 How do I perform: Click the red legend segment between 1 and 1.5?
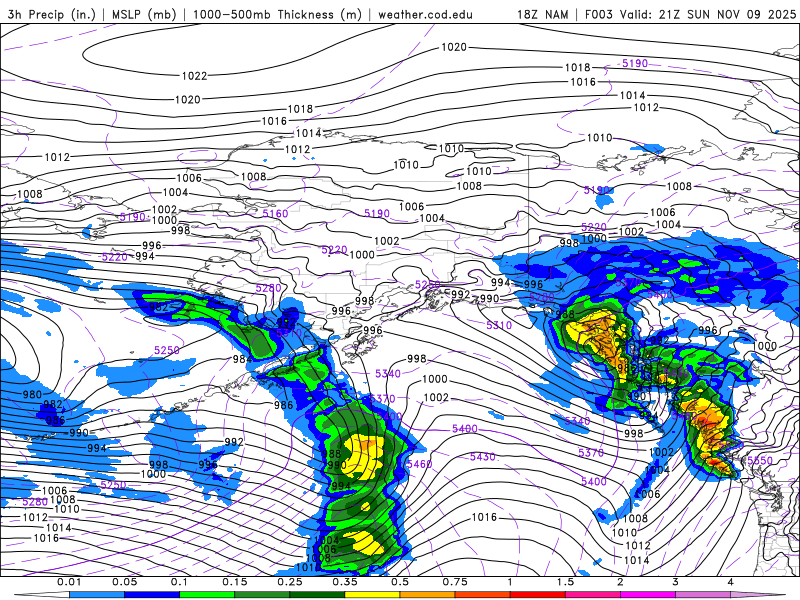tap(538, 595)
